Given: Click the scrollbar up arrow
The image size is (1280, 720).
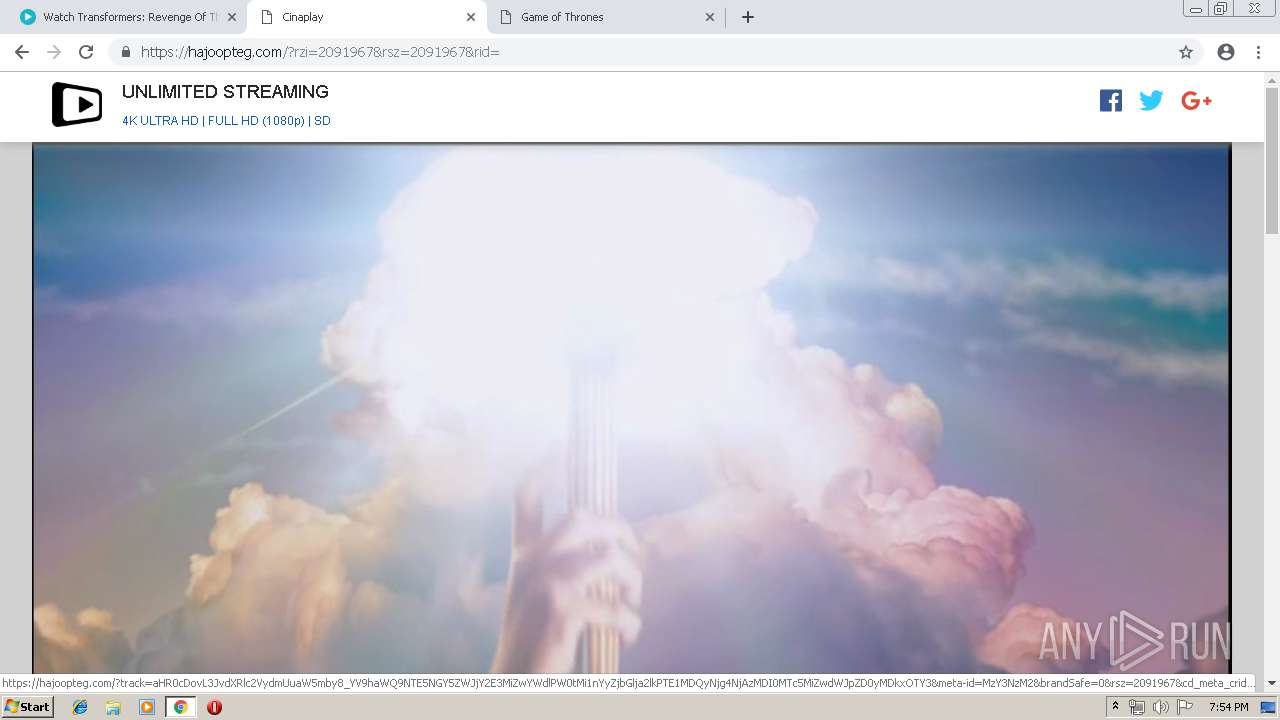Looking at the screenshot, I should tap(1272, 80).
